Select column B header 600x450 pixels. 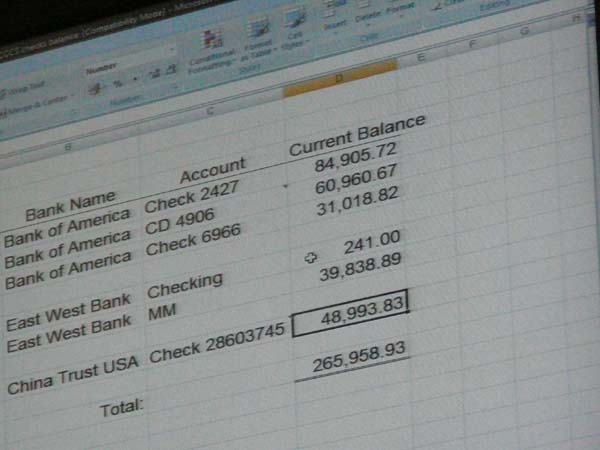[68, 147]
